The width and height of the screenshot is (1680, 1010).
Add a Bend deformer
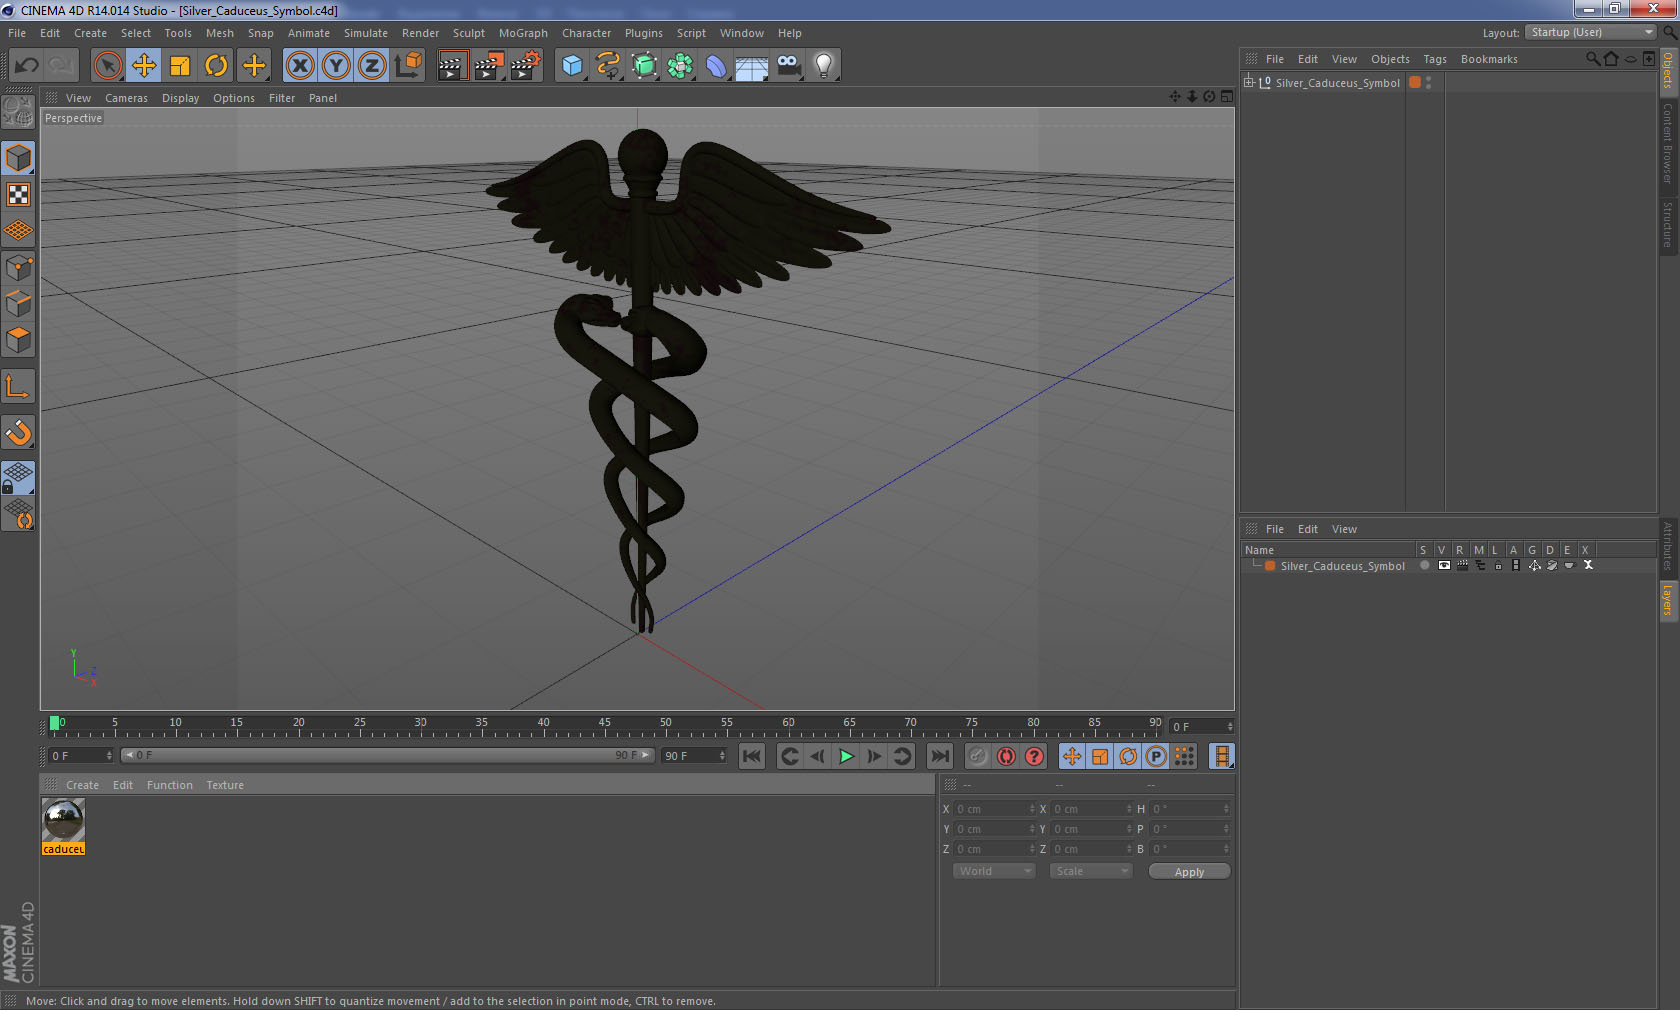(716, 66)
